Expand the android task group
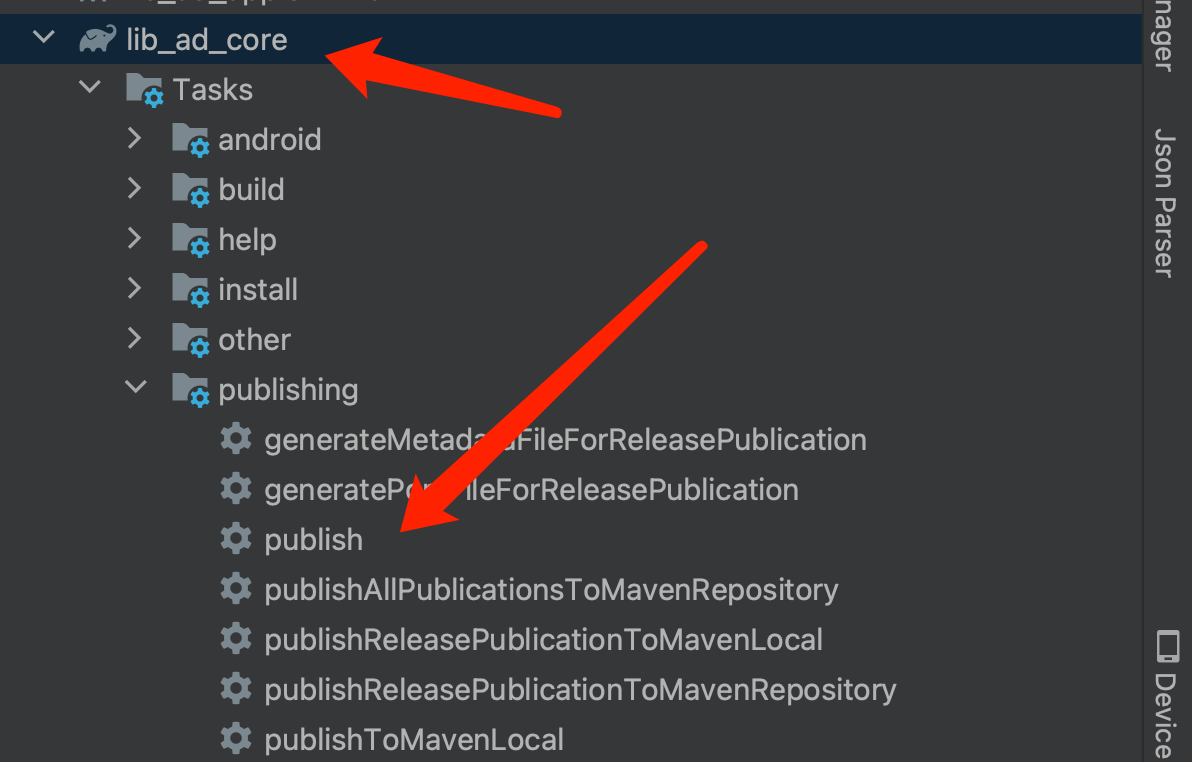Image resolution: width=1192 pixels, height=762 pixels. [135, 138]
